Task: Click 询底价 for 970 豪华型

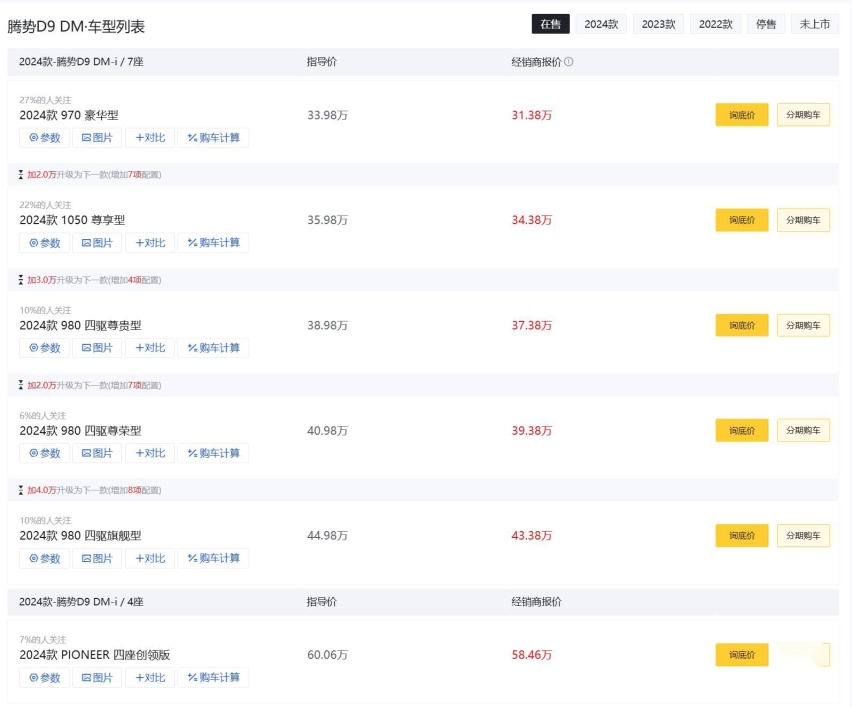Action: click(742, 115)
